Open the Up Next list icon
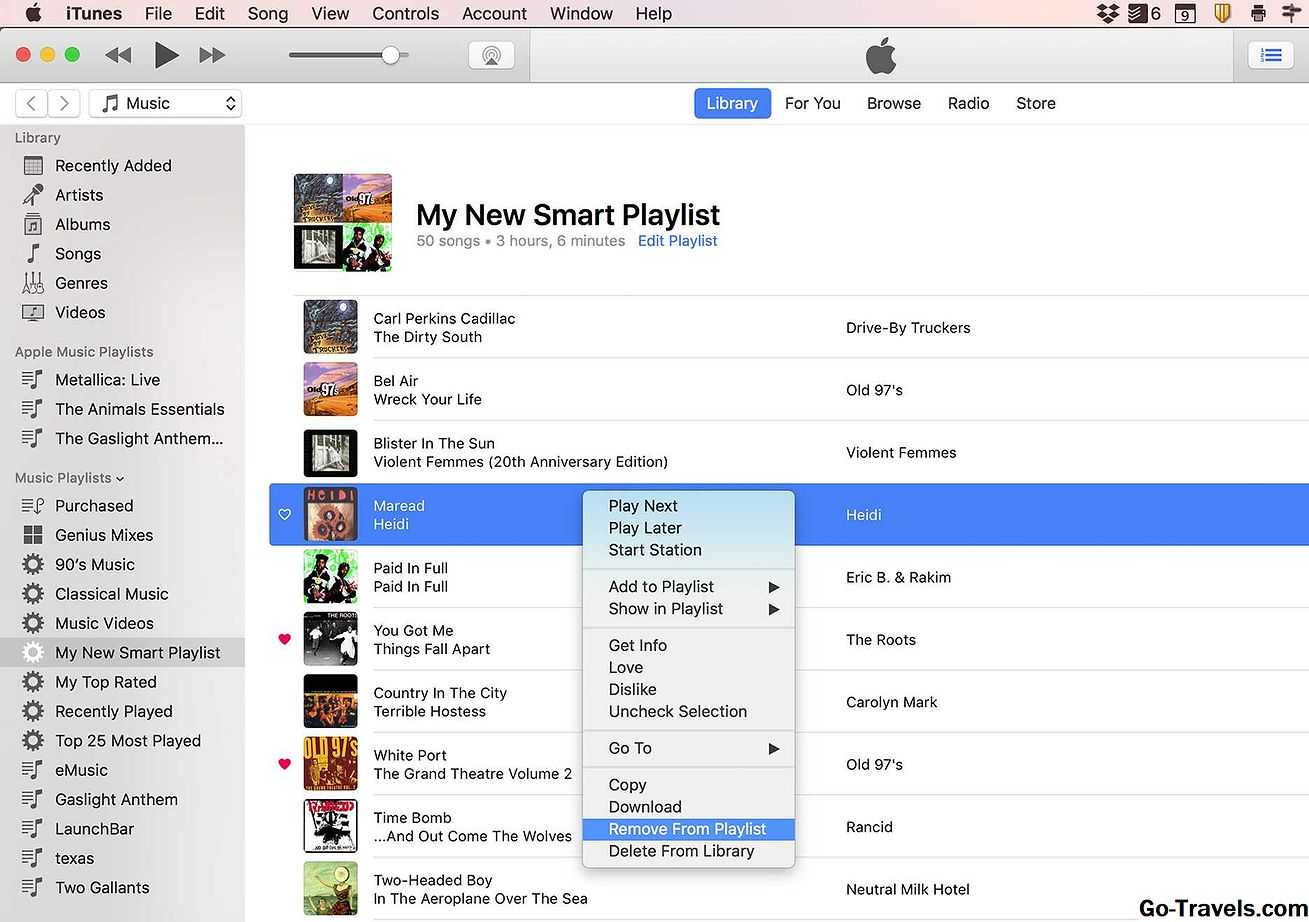The height and width of the screenshot is (922, 1309). [x=1271, y=55]
